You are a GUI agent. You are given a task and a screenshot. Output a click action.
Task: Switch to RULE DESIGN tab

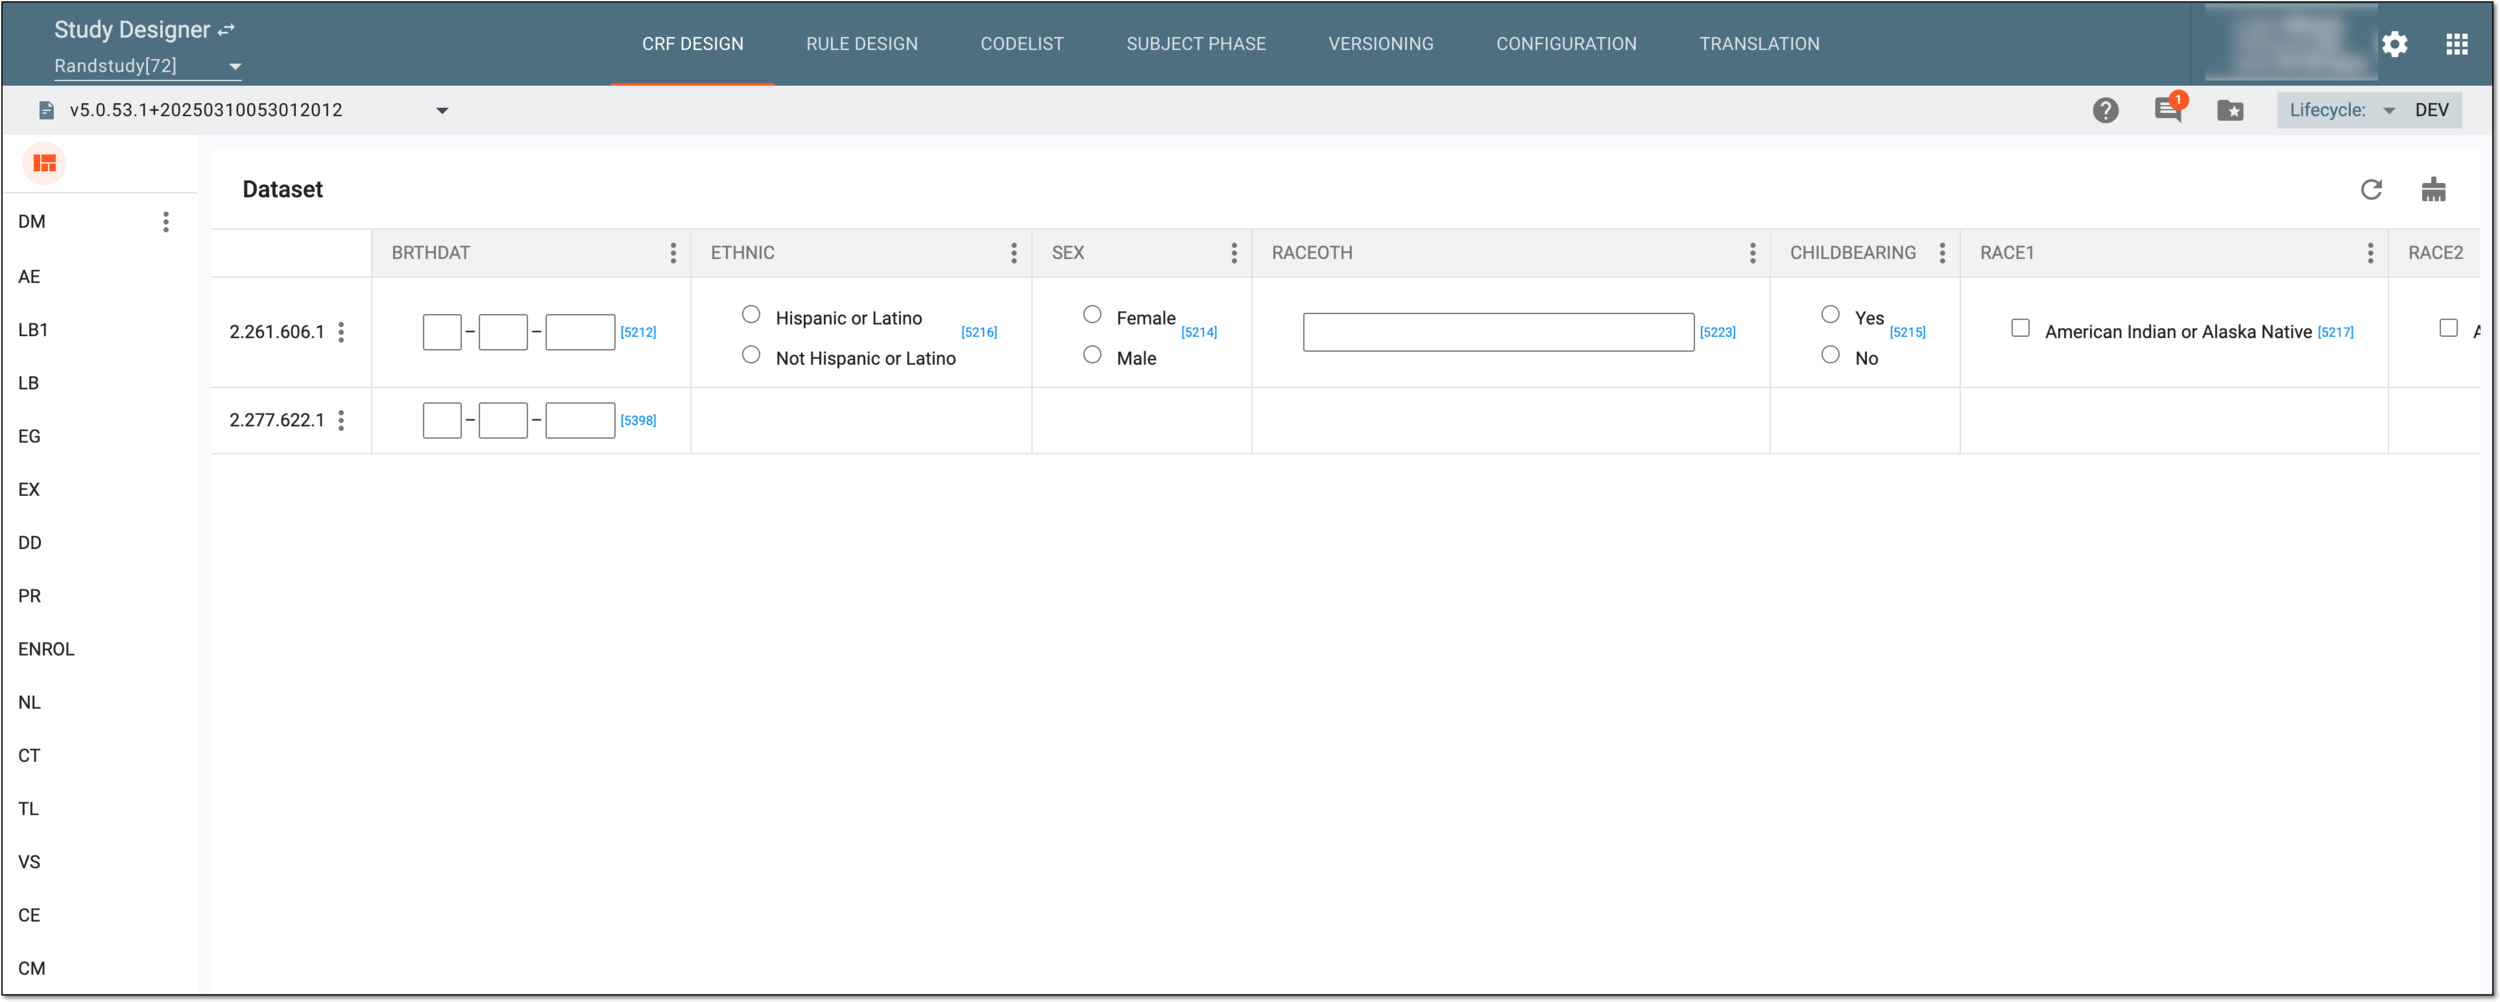862,44
